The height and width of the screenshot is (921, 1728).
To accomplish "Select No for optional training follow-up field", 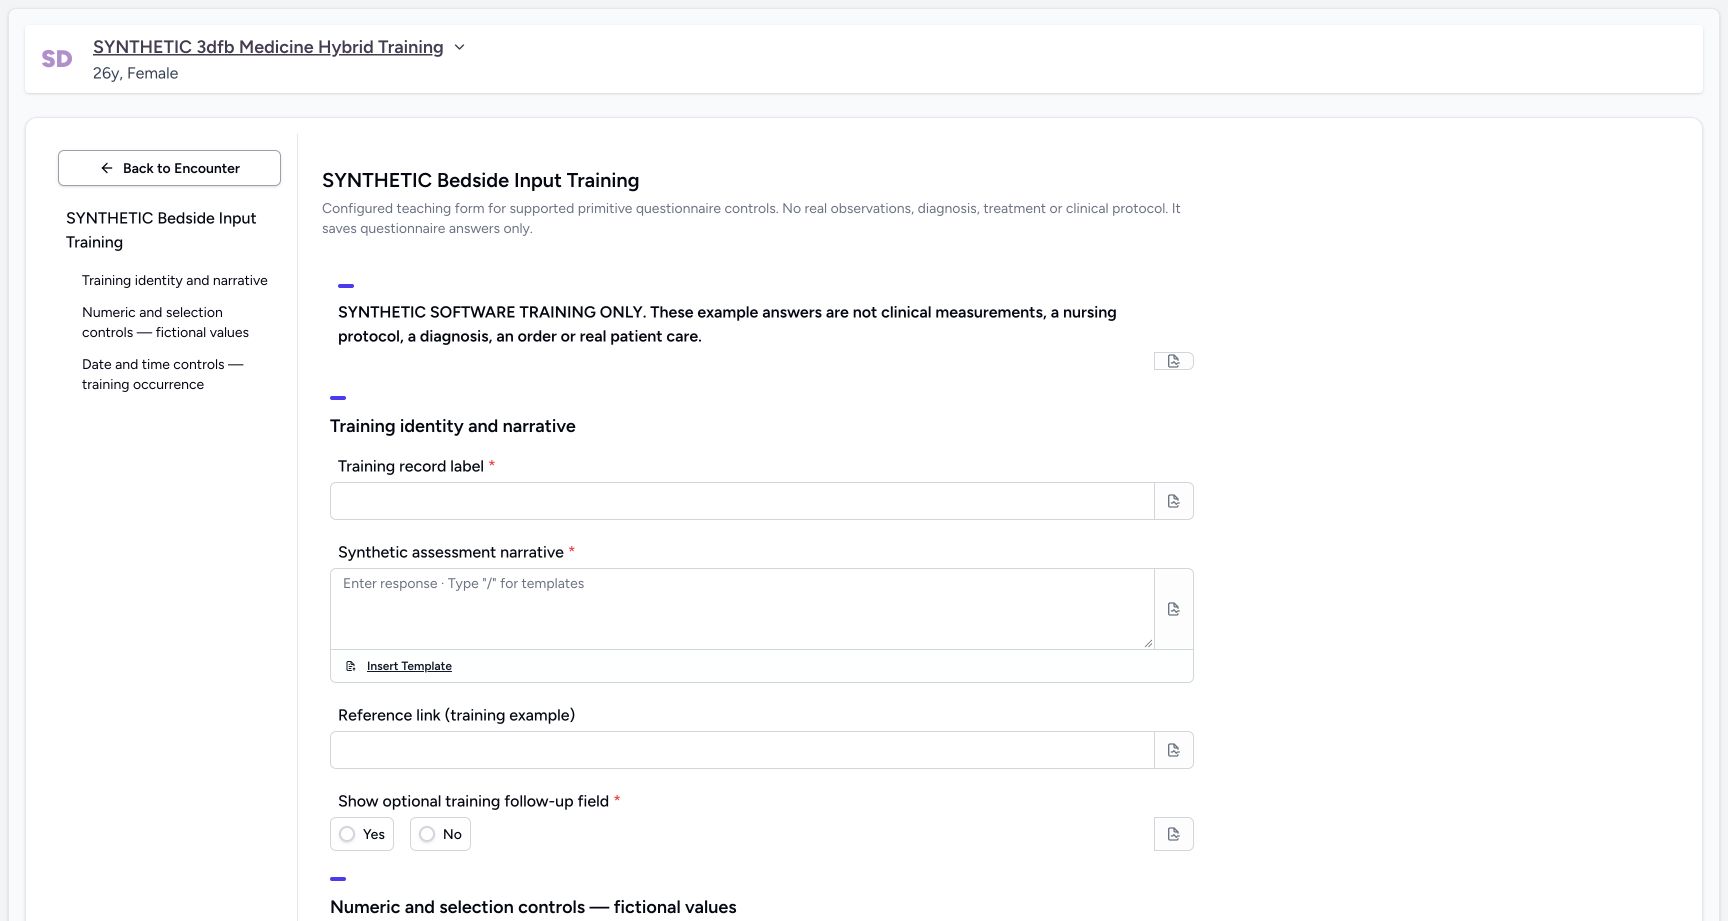I will [x=440, y=834].
